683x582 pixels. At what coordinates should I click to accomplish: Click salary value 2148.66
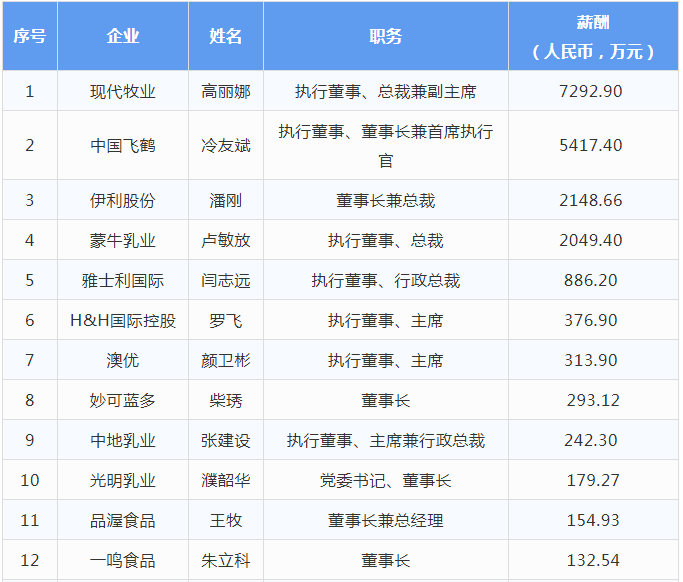pyautogui.click(x=591, y=200)
